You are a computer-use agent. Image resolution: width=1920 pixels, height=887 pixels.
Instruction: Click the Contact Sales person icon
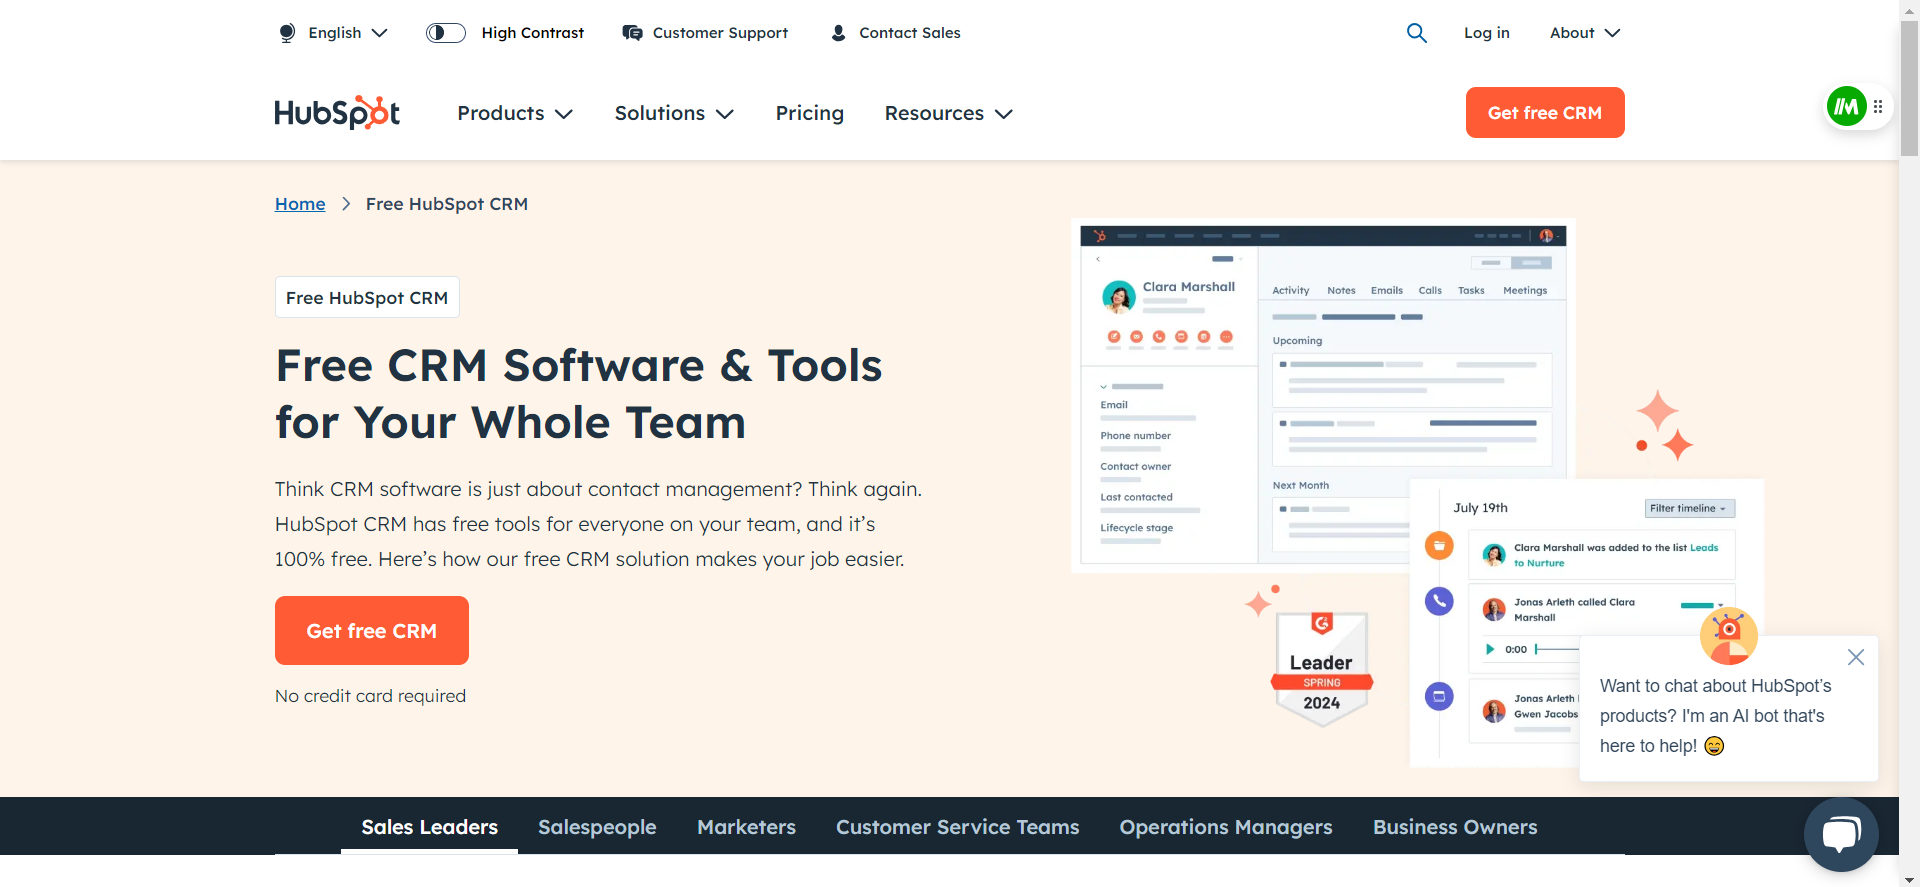coord(838,33)
